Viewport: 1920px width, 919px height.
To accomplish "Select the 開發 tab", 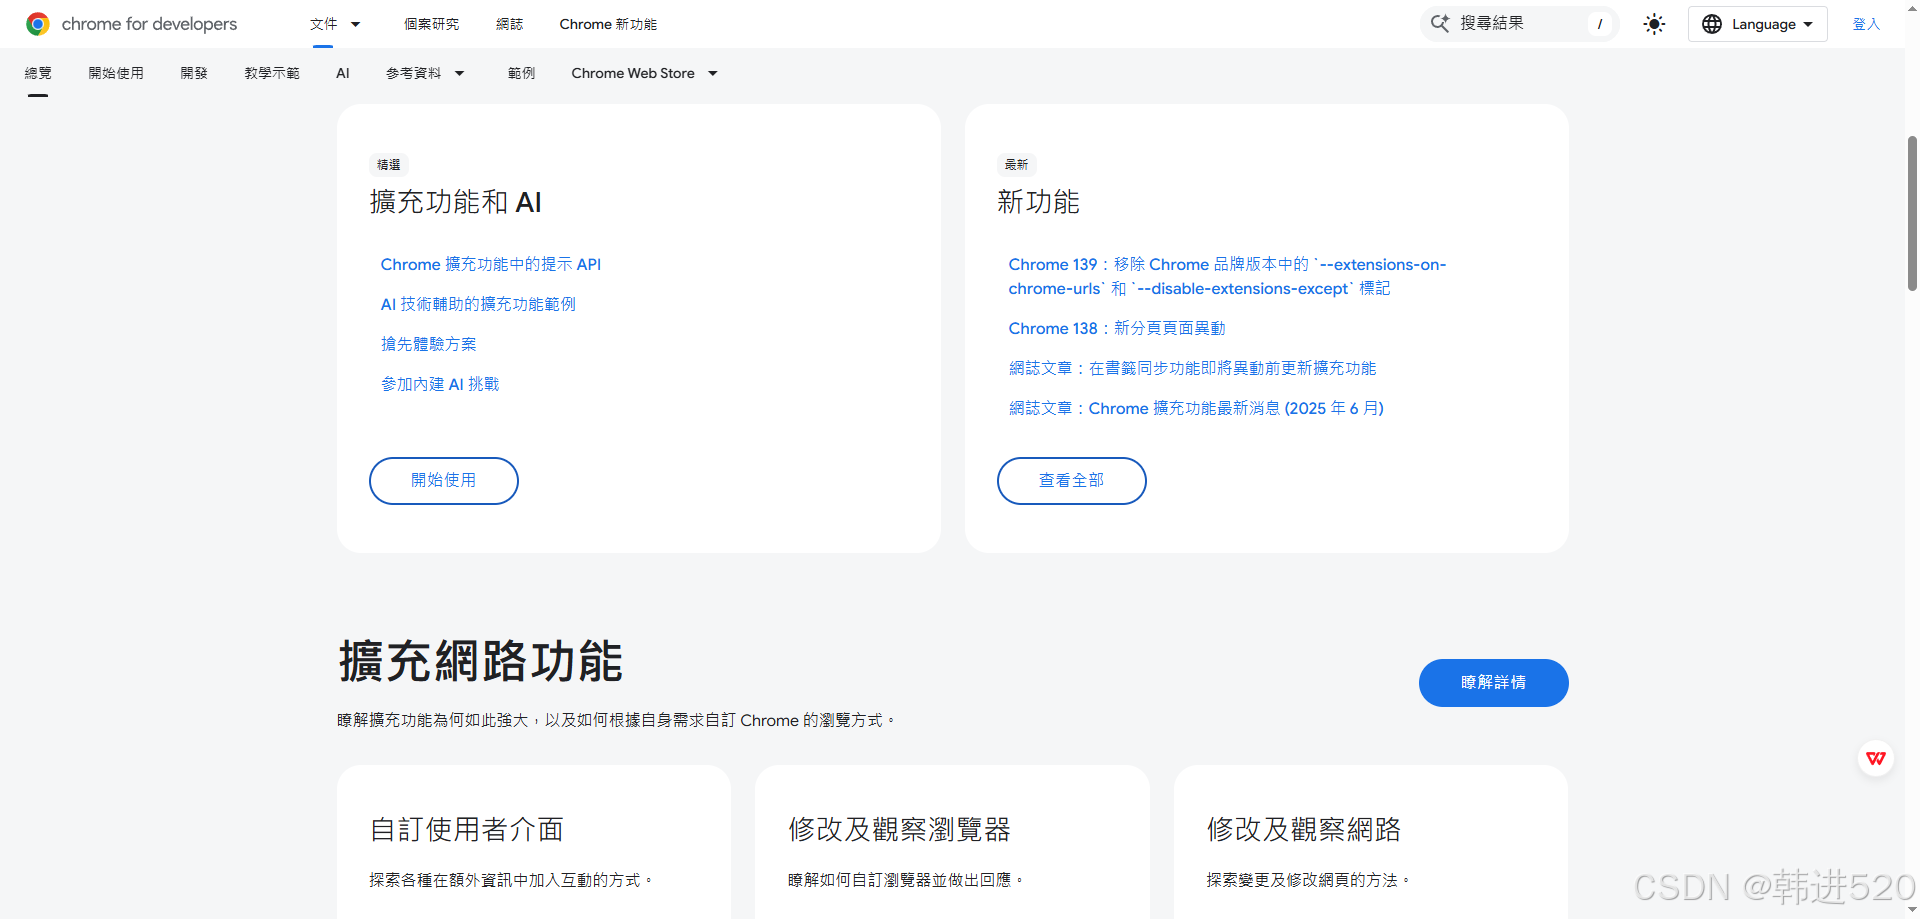I will point(194,73).
